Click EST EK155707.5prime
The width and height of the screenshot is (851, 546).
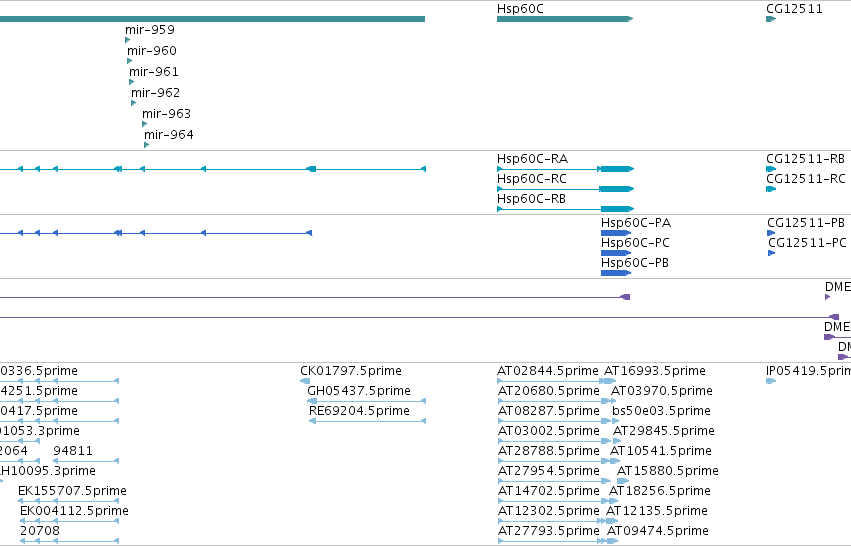point(72,491)
